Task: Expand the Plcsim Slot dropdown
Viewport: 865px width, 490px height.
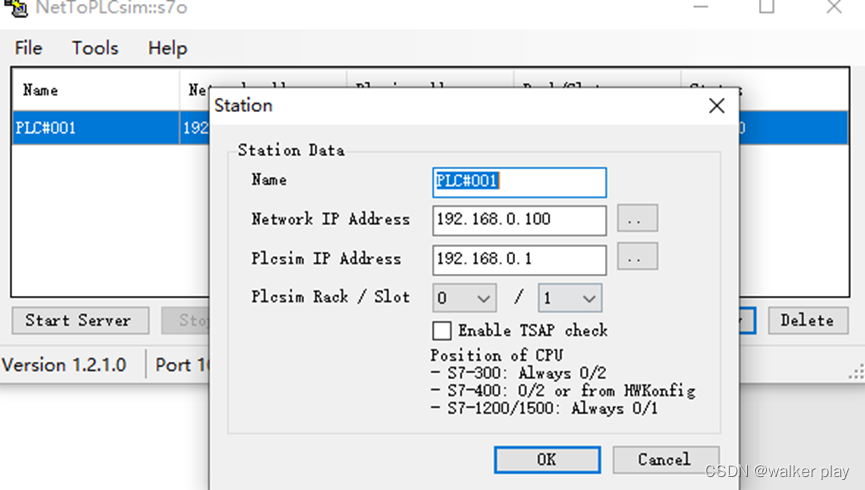Action: 570,298
